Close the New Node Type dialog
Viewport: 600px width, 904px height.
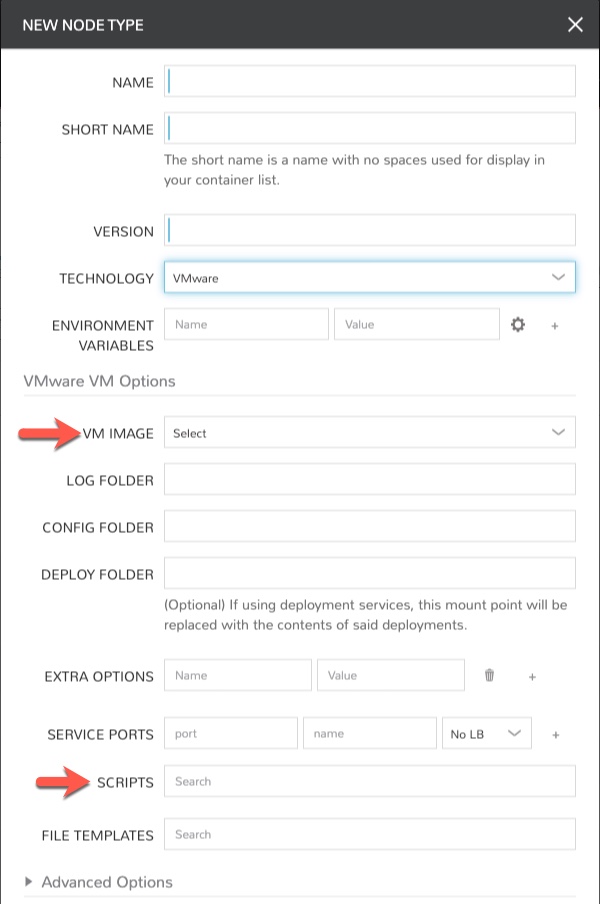point(575,24)
